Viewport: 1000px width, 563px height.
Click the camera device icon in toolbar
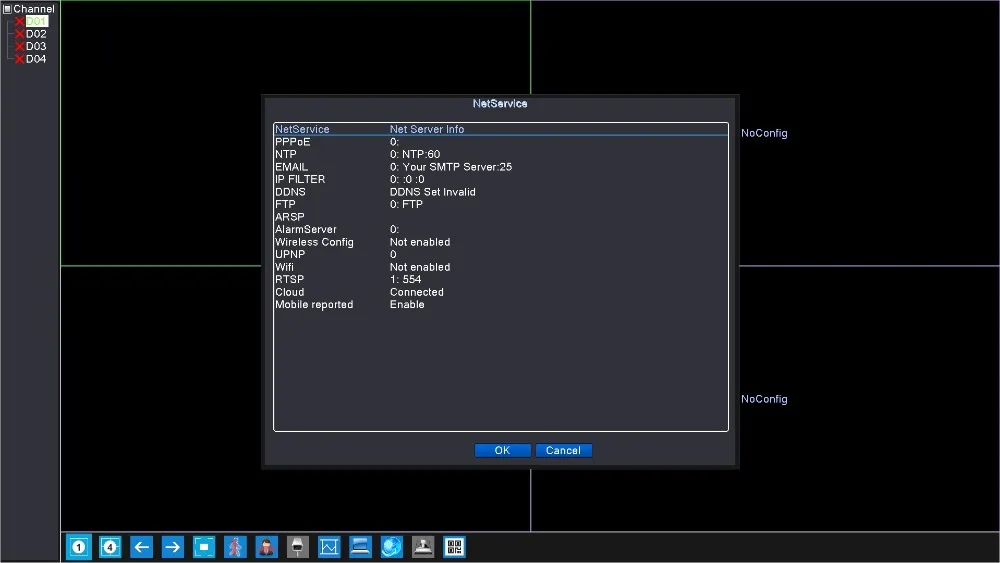(298, 547)
